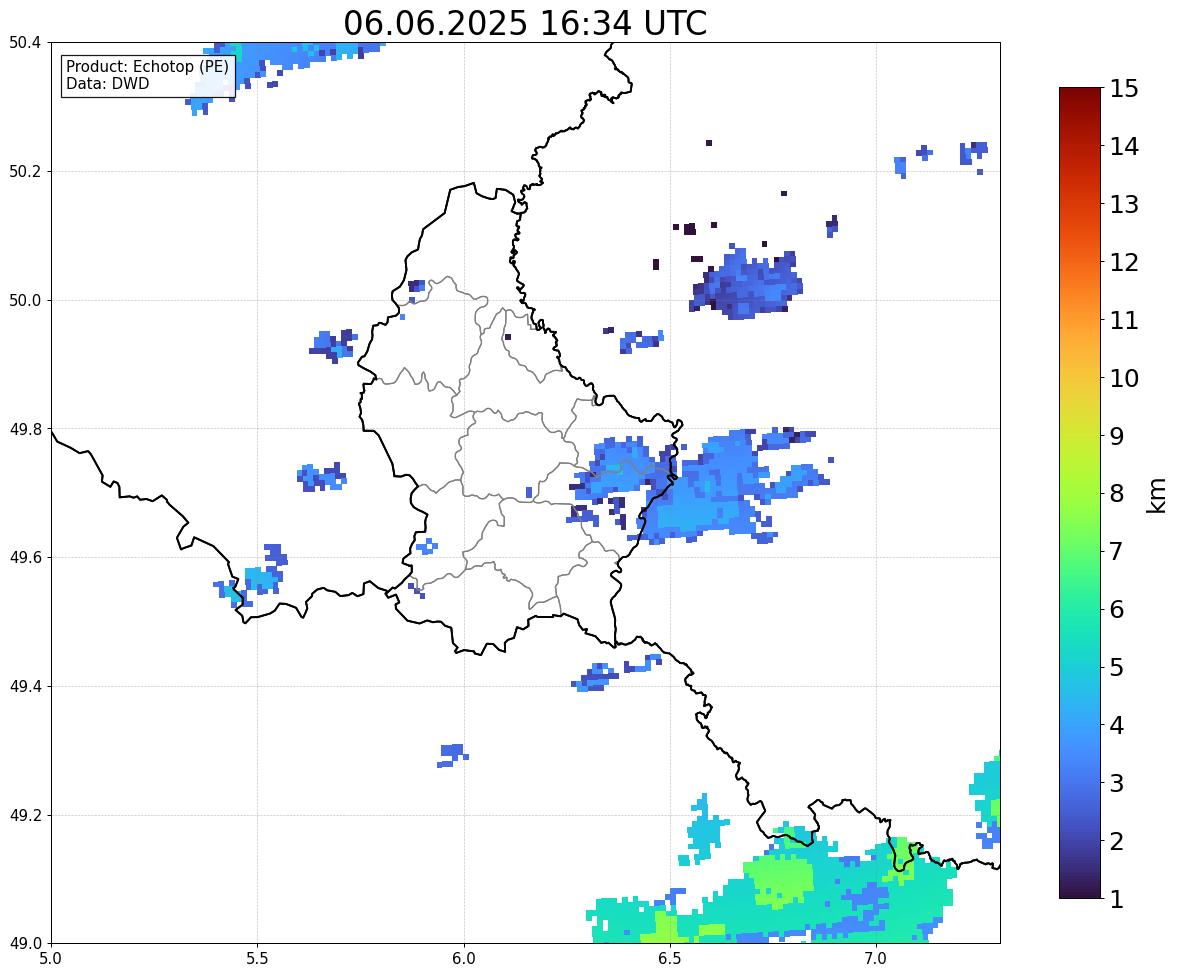
Task: Click the colorbar tick label 13
Action: tap(1124, 204)
